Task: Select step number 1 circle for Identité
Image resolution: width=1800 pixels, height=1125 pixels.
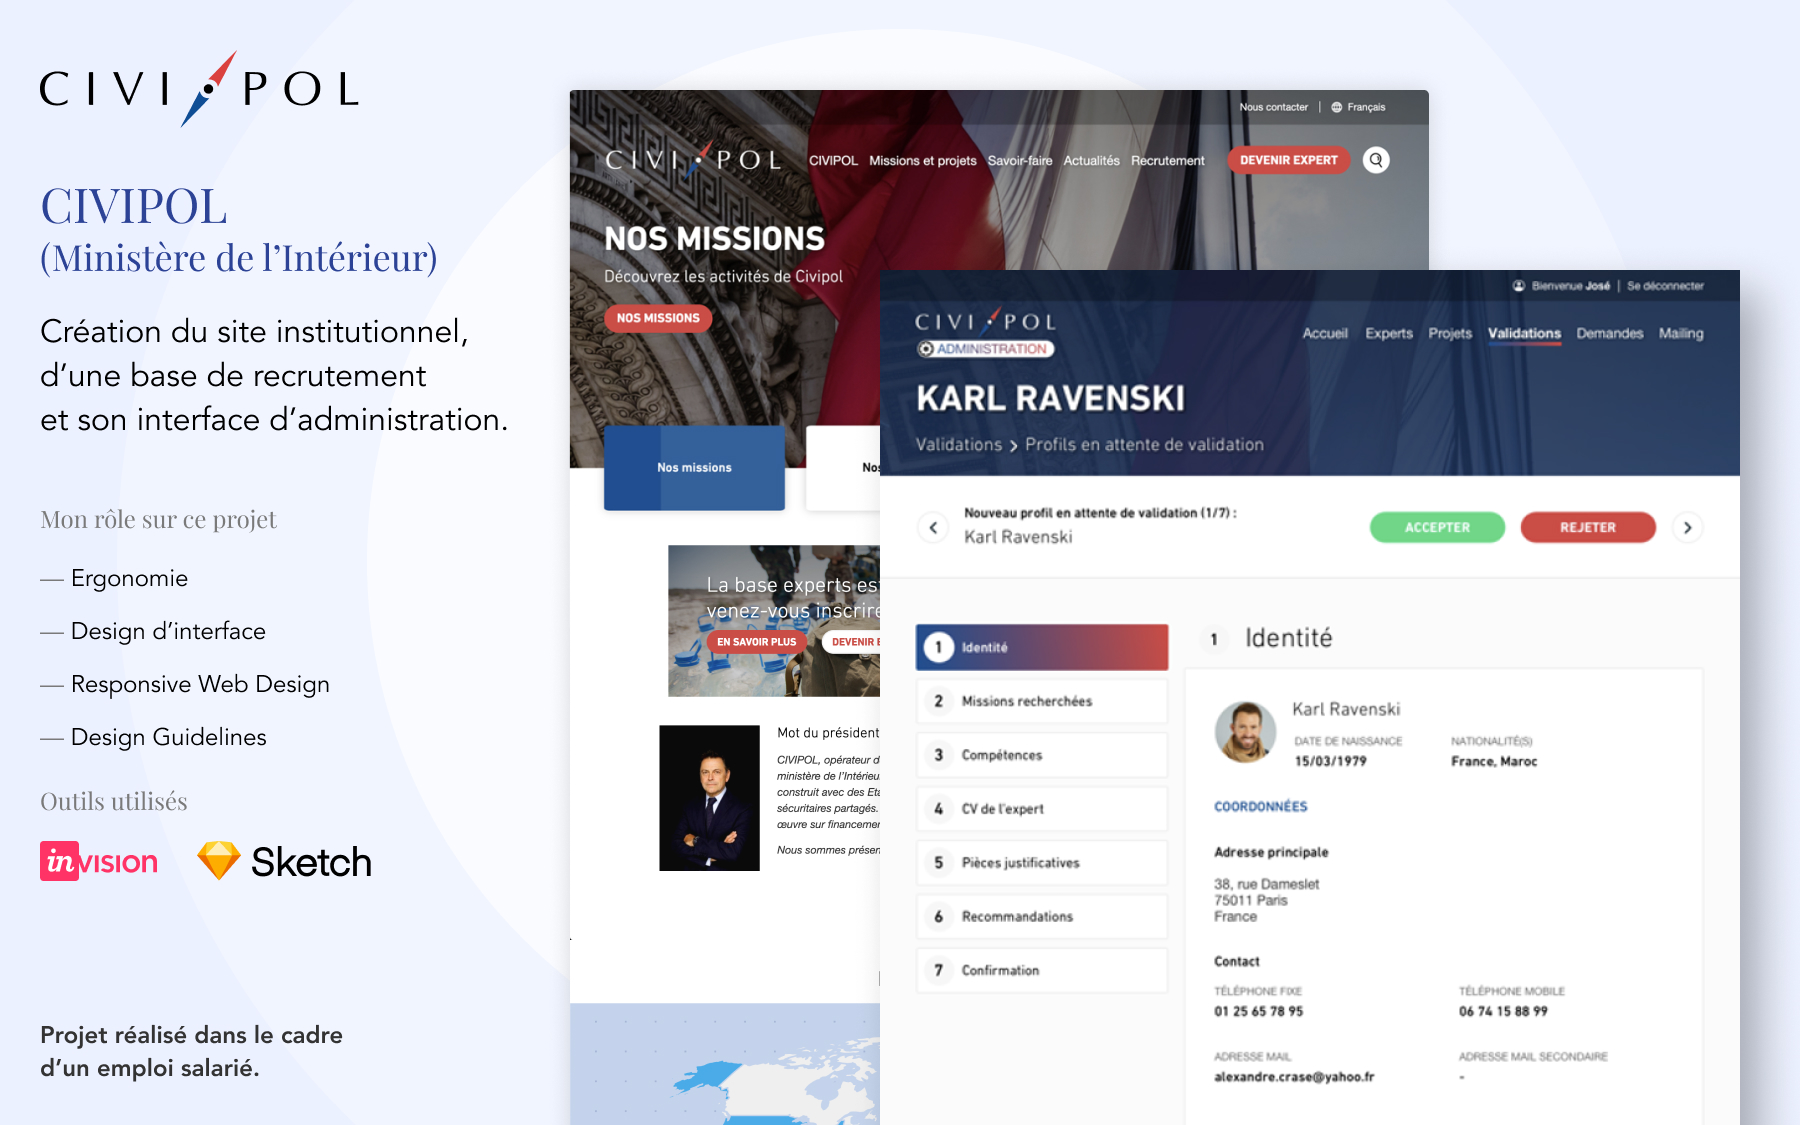Action: pyautogui.click(x=938, y=647)
